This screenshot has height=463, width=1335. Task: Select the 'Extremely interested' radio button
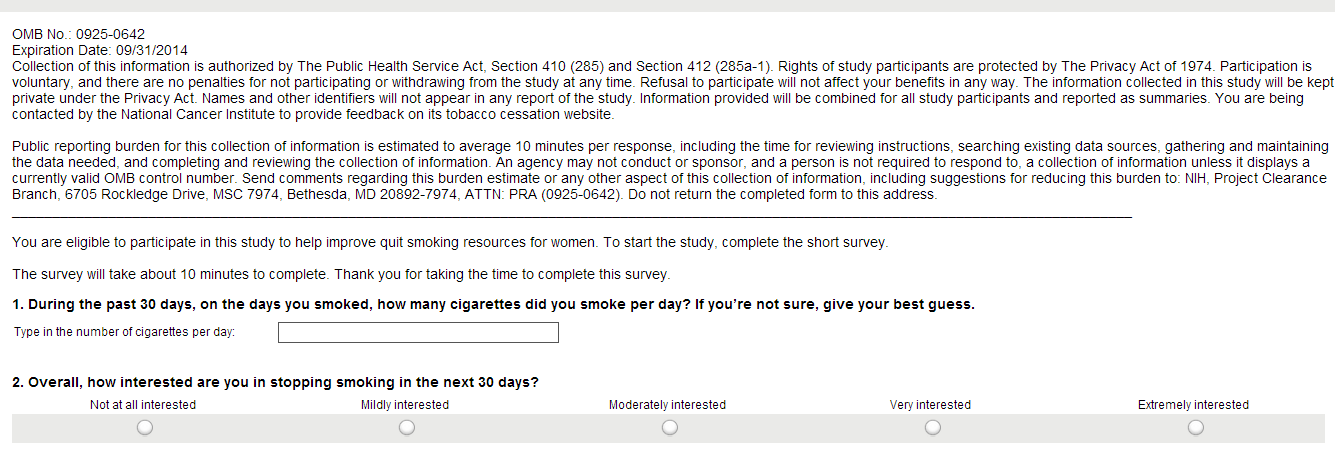[x=1195, y=428]
